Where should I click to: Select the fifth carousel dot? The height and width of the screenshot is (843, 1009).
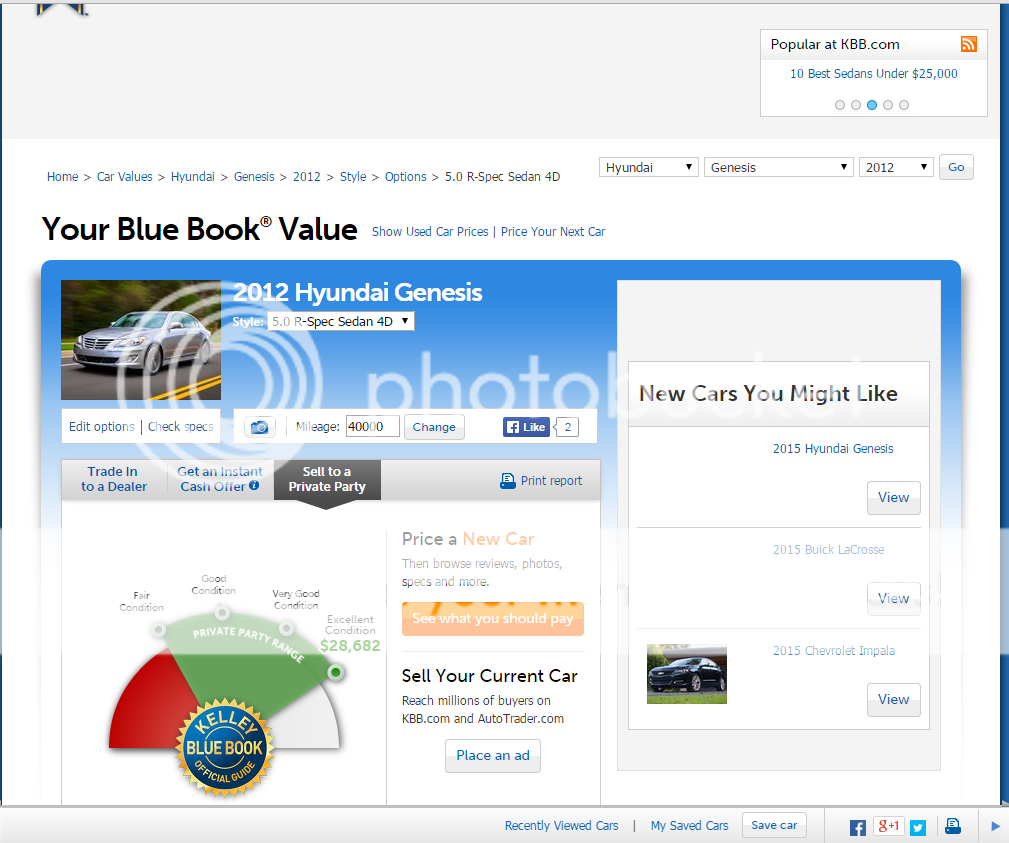[904, 105]
